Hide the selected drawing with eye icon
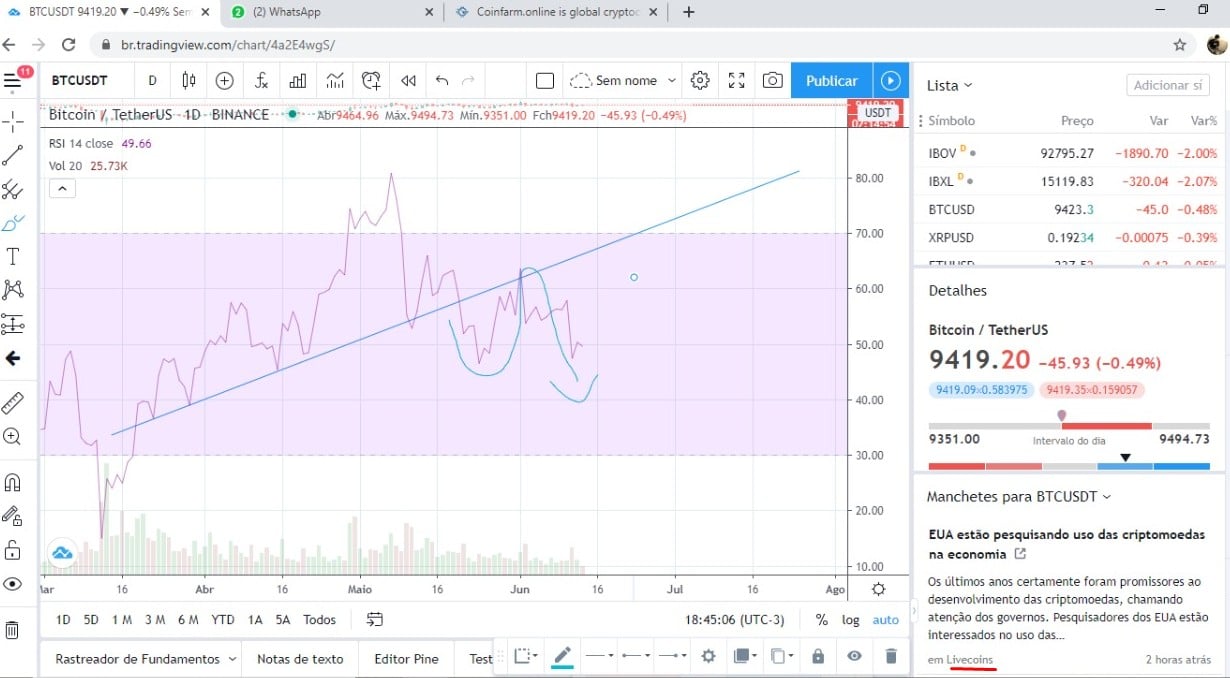 854,657
